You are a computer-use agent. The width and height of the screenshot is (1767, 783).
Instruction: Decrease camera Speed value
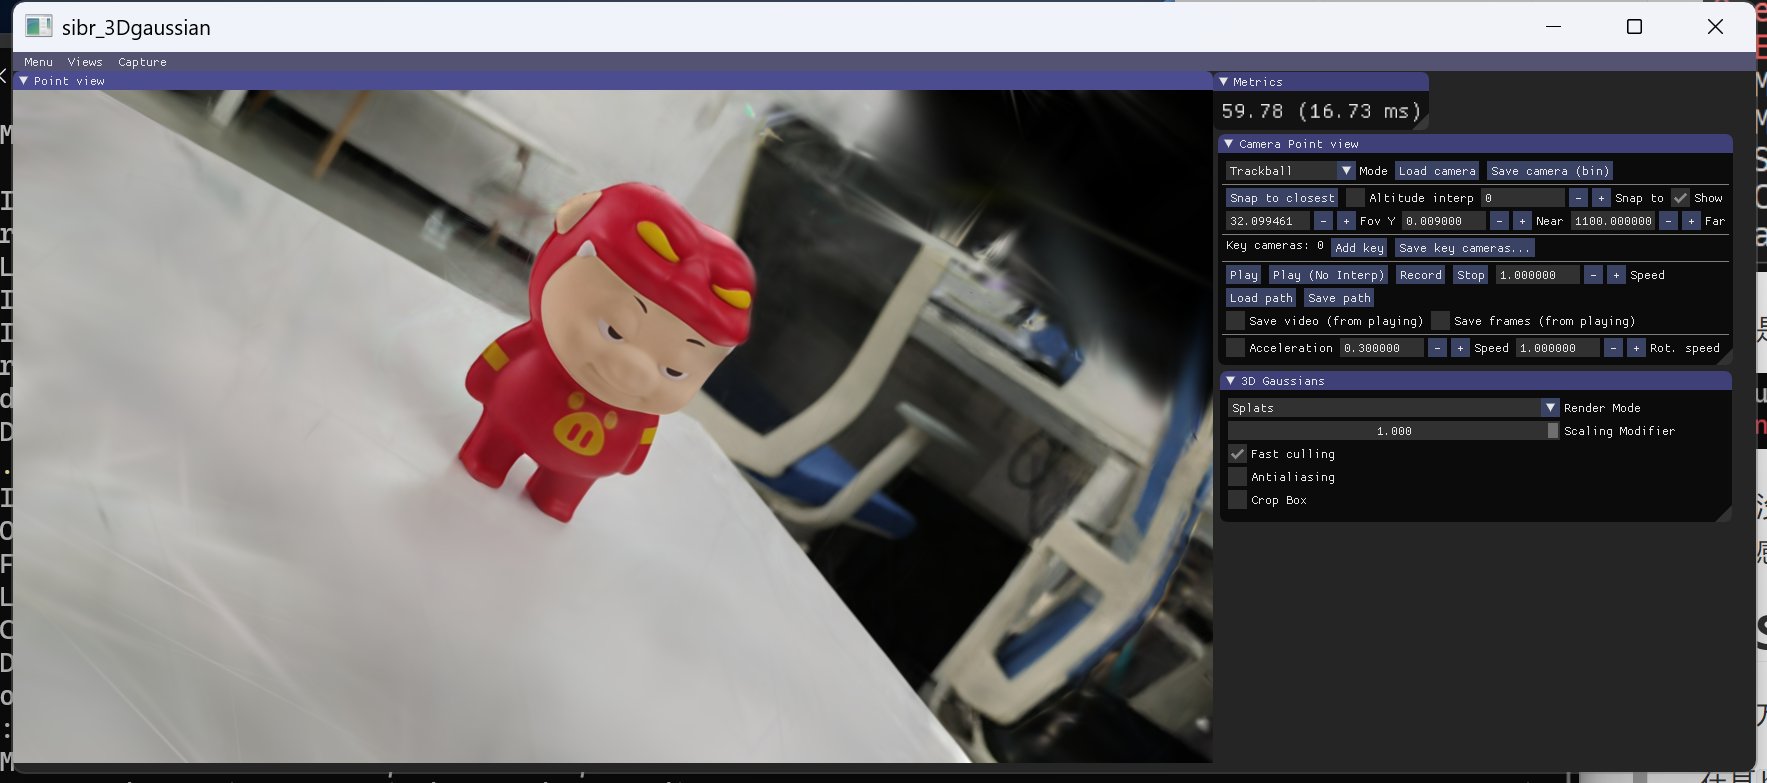click(1437, 348)
